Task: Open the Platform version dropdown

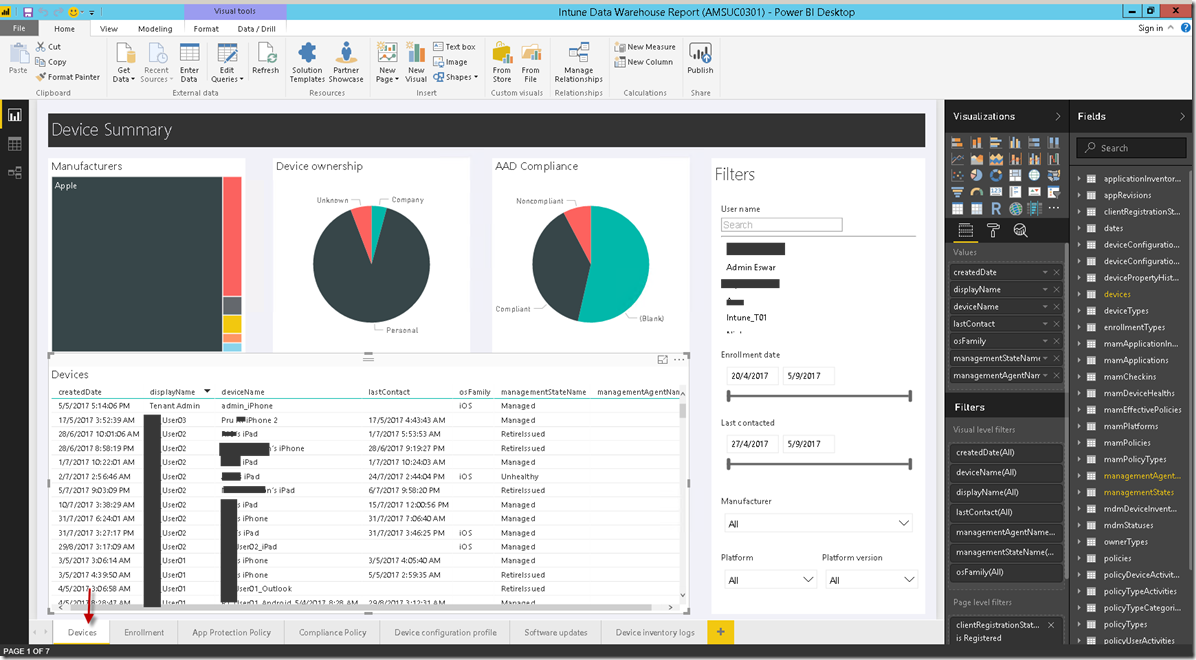Action: [x=870, y=580]
